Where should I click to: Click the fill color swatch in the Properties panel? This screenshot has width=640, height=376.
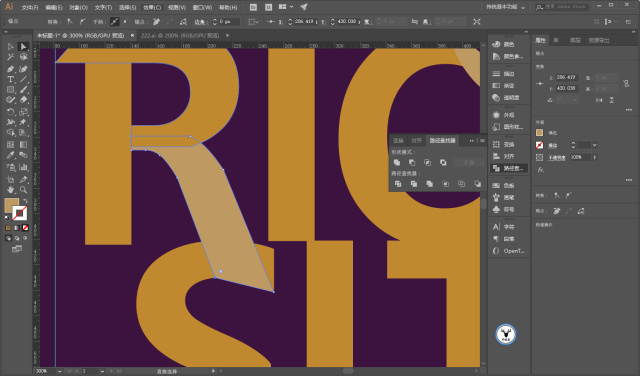(540, 133)
